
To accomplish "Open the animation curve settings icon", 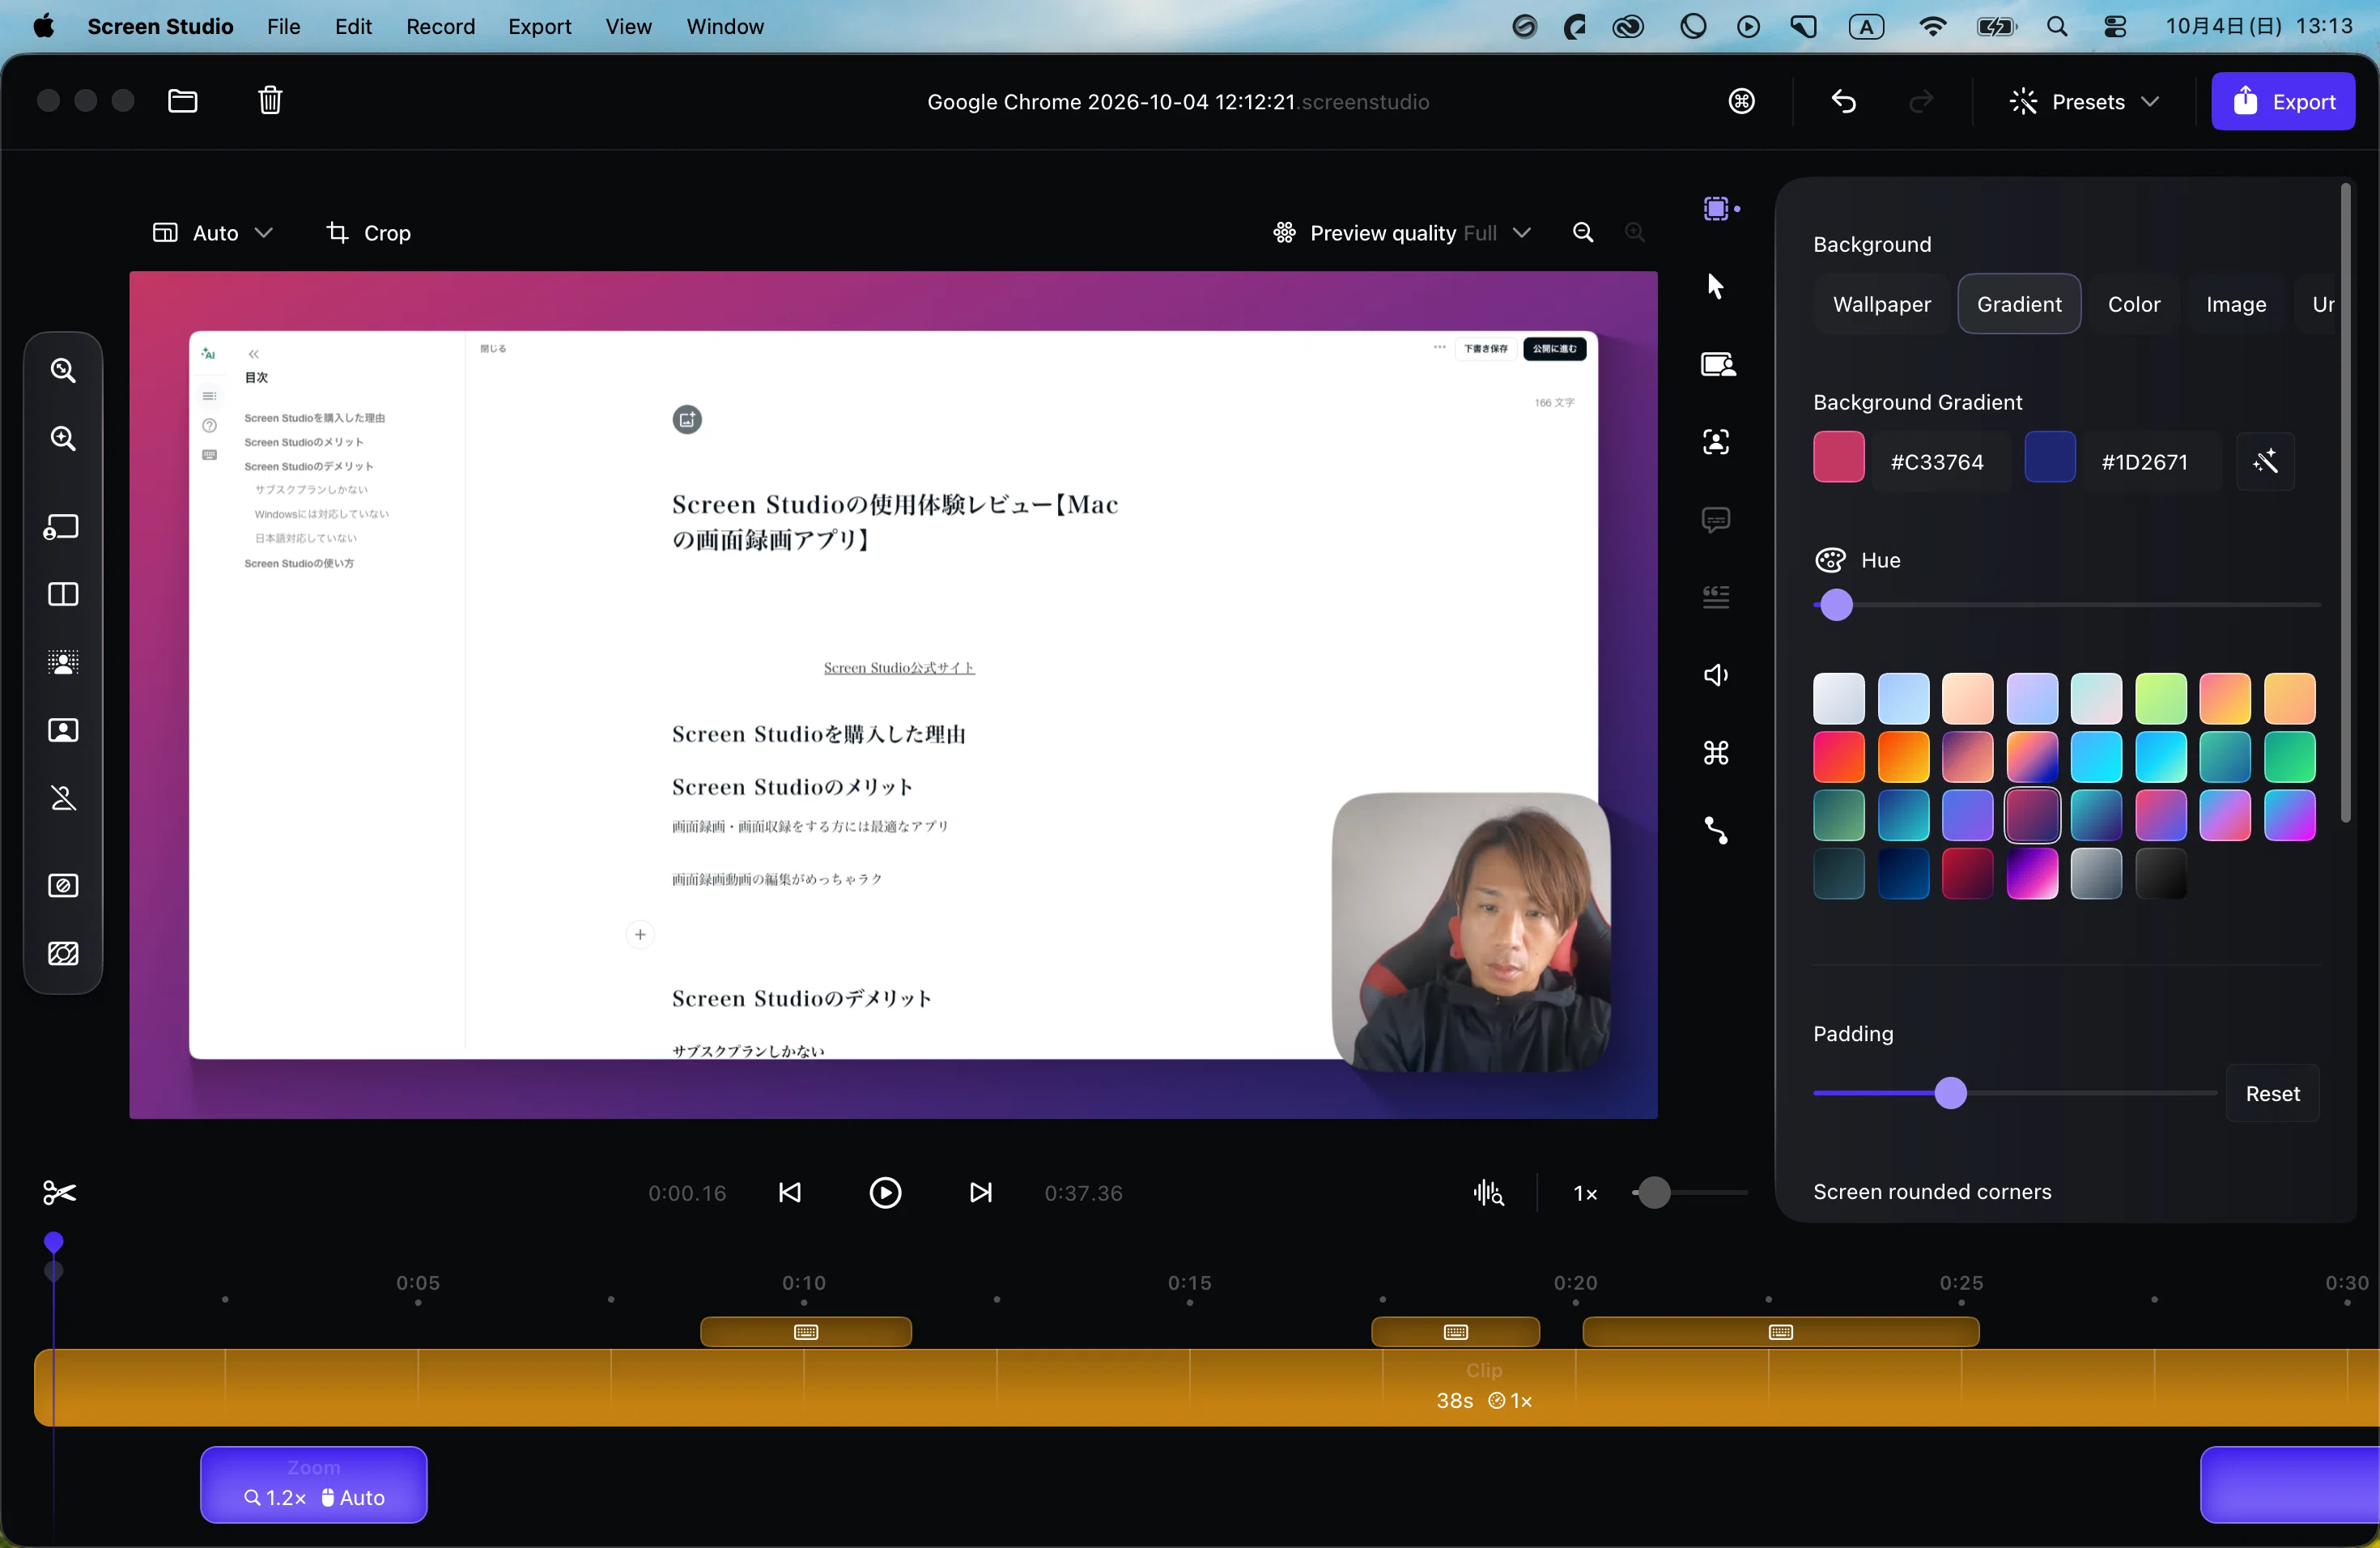I will [x=1716, y=830].
